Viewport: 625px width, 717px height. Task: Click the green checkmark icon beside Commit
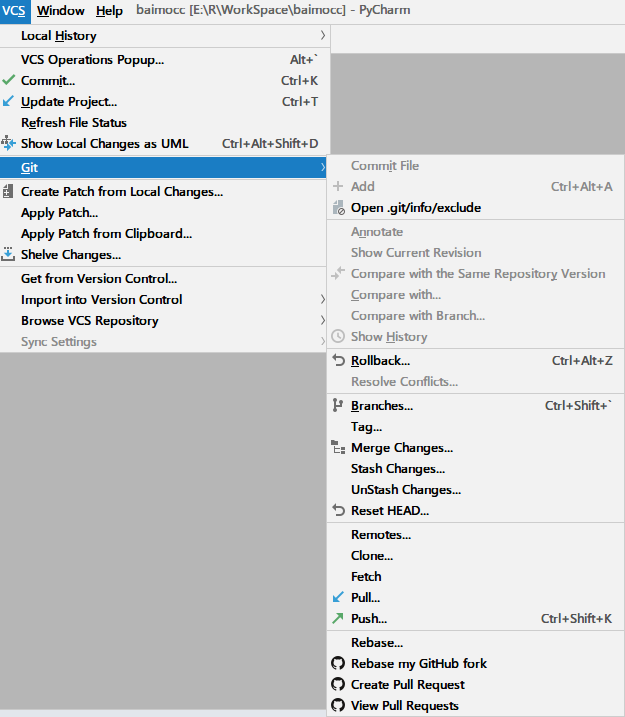click(x=8, y=80)
